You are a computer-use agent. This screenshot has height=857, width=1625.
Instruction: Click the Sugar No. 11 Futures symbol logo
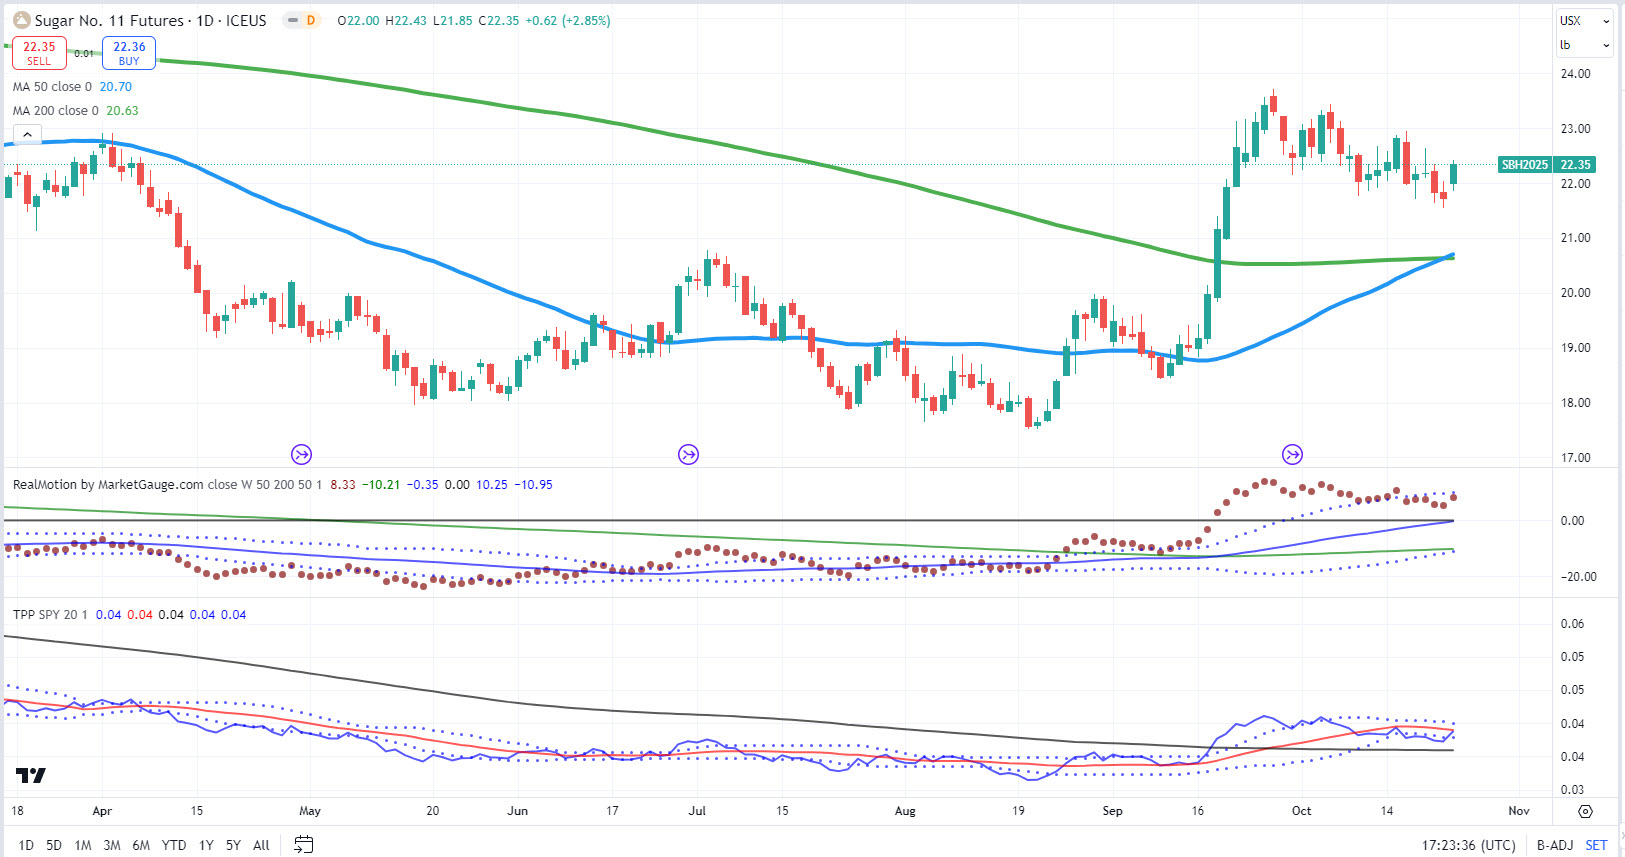21,20
